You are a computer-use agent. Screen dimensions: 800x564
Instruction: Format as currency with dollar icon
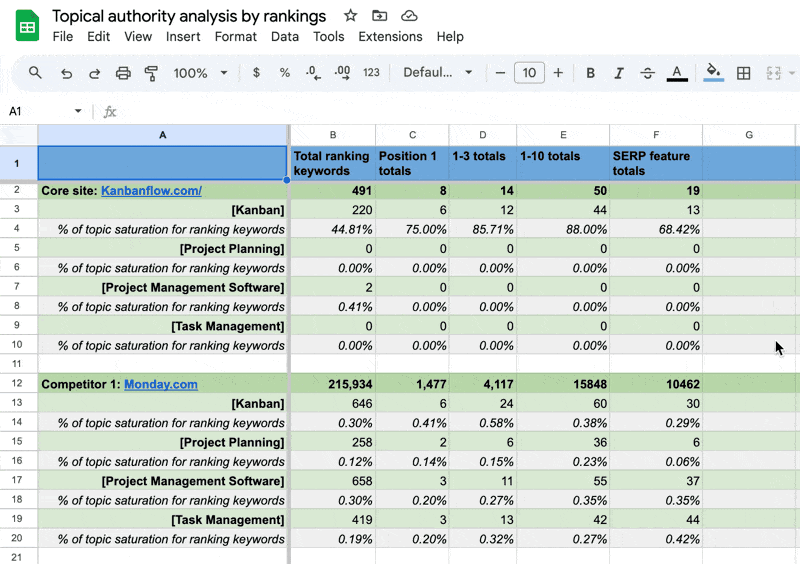click(256, 73)
